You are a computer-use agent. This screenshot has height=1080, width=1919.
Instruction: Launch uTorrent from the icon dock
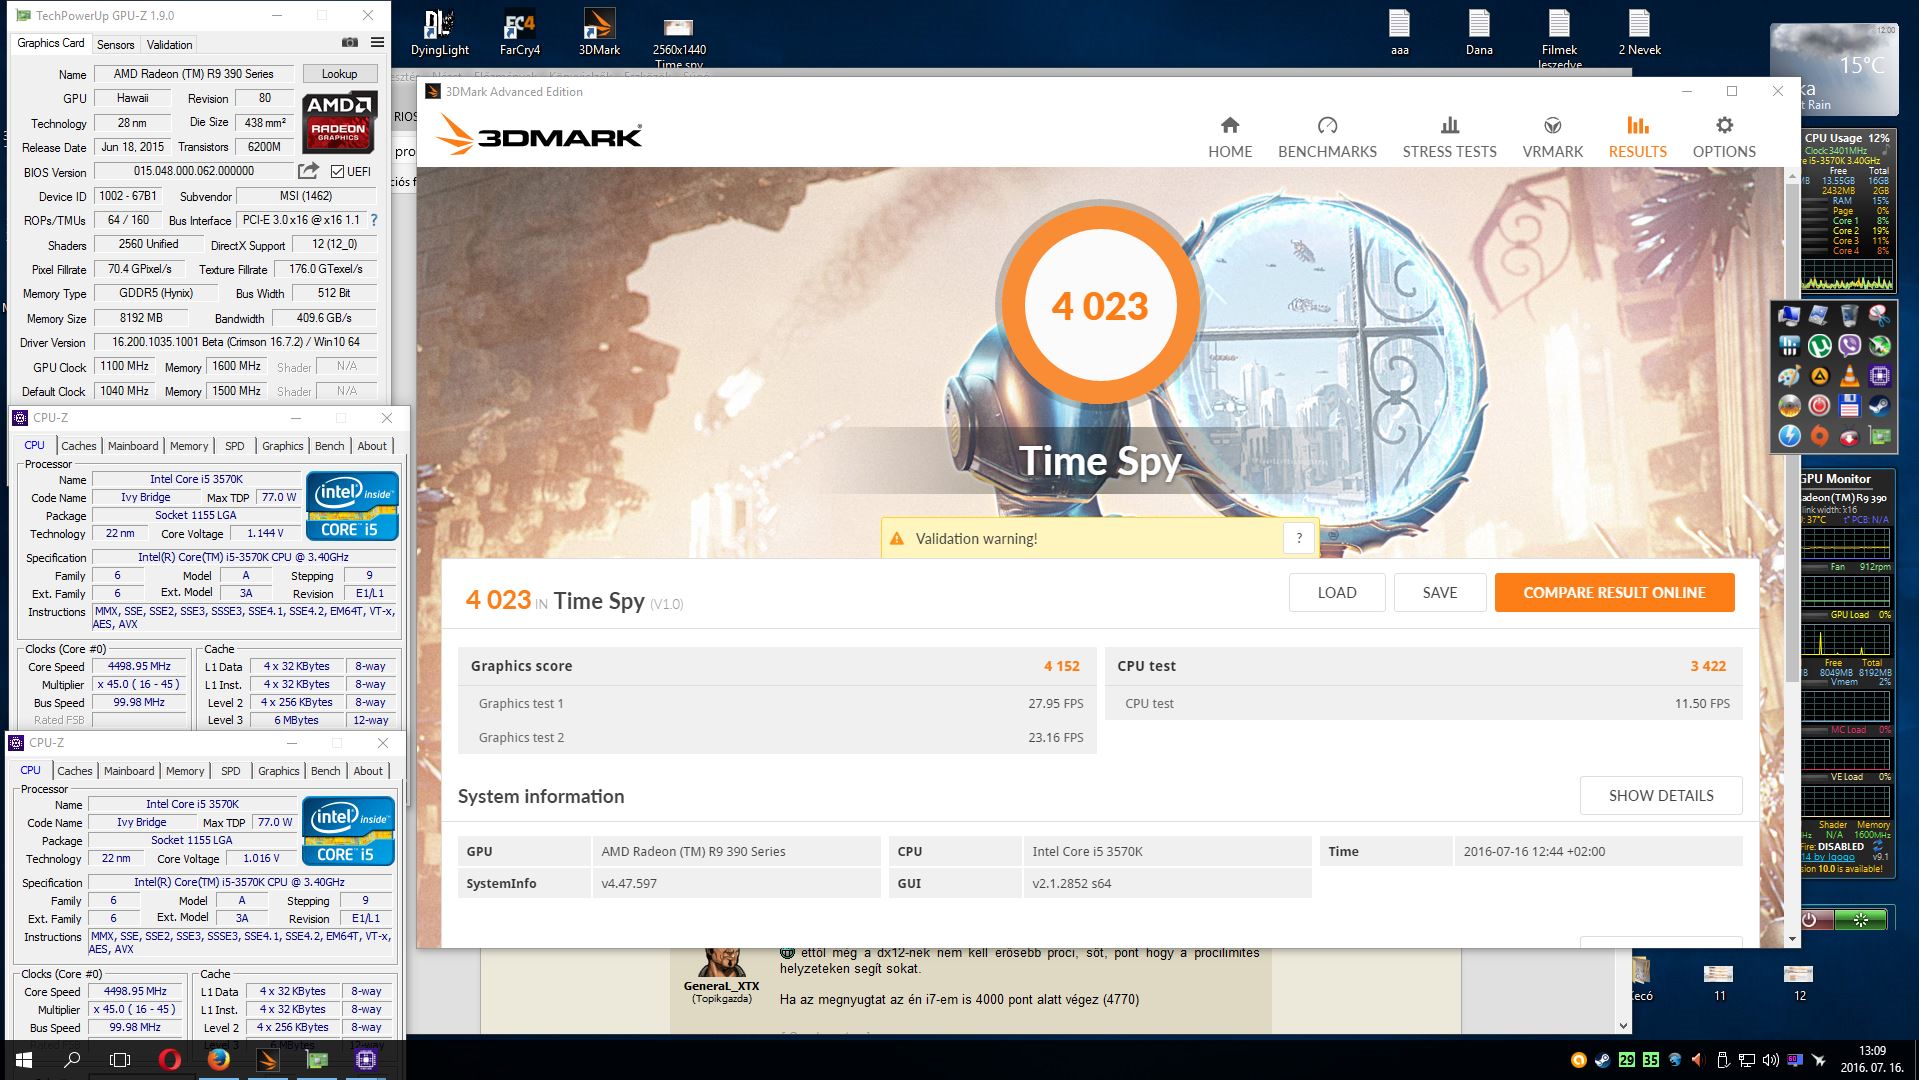tap(1819, 346)
